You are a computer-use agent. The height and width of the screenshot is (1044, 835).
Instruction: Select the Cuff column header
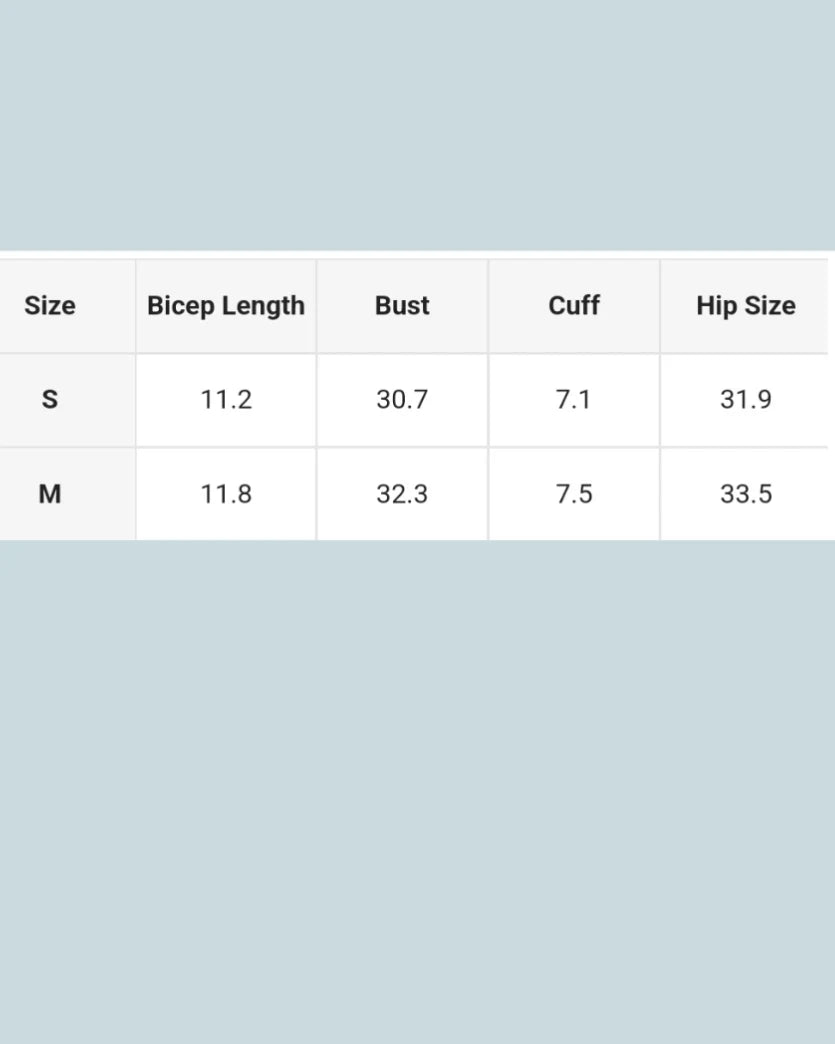tap(574, 306)
